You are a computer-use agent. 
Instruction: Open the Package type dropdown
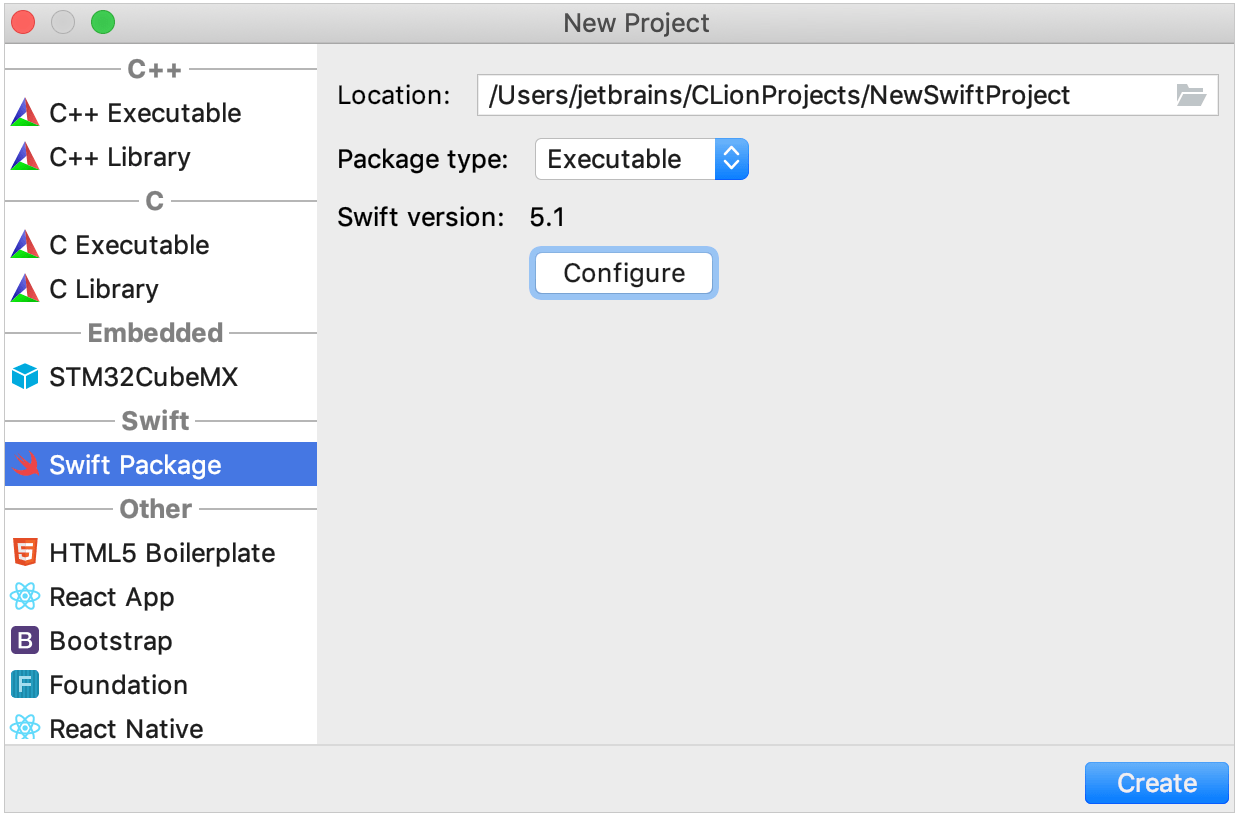point(641,158)
